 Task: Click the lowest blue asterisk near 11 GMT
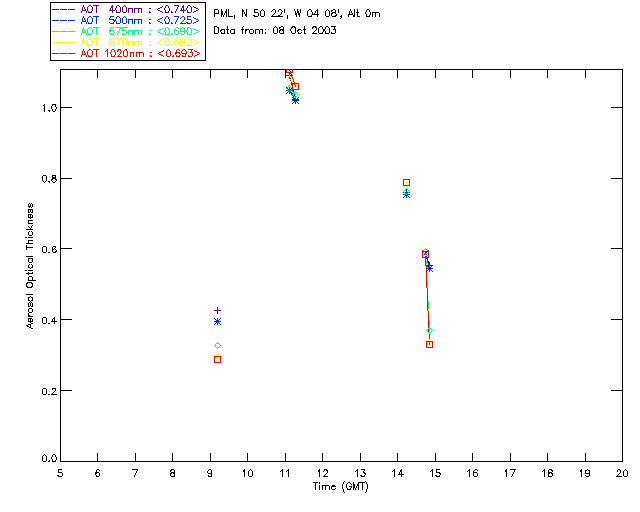pyautogui.click(x=296, y=100)
